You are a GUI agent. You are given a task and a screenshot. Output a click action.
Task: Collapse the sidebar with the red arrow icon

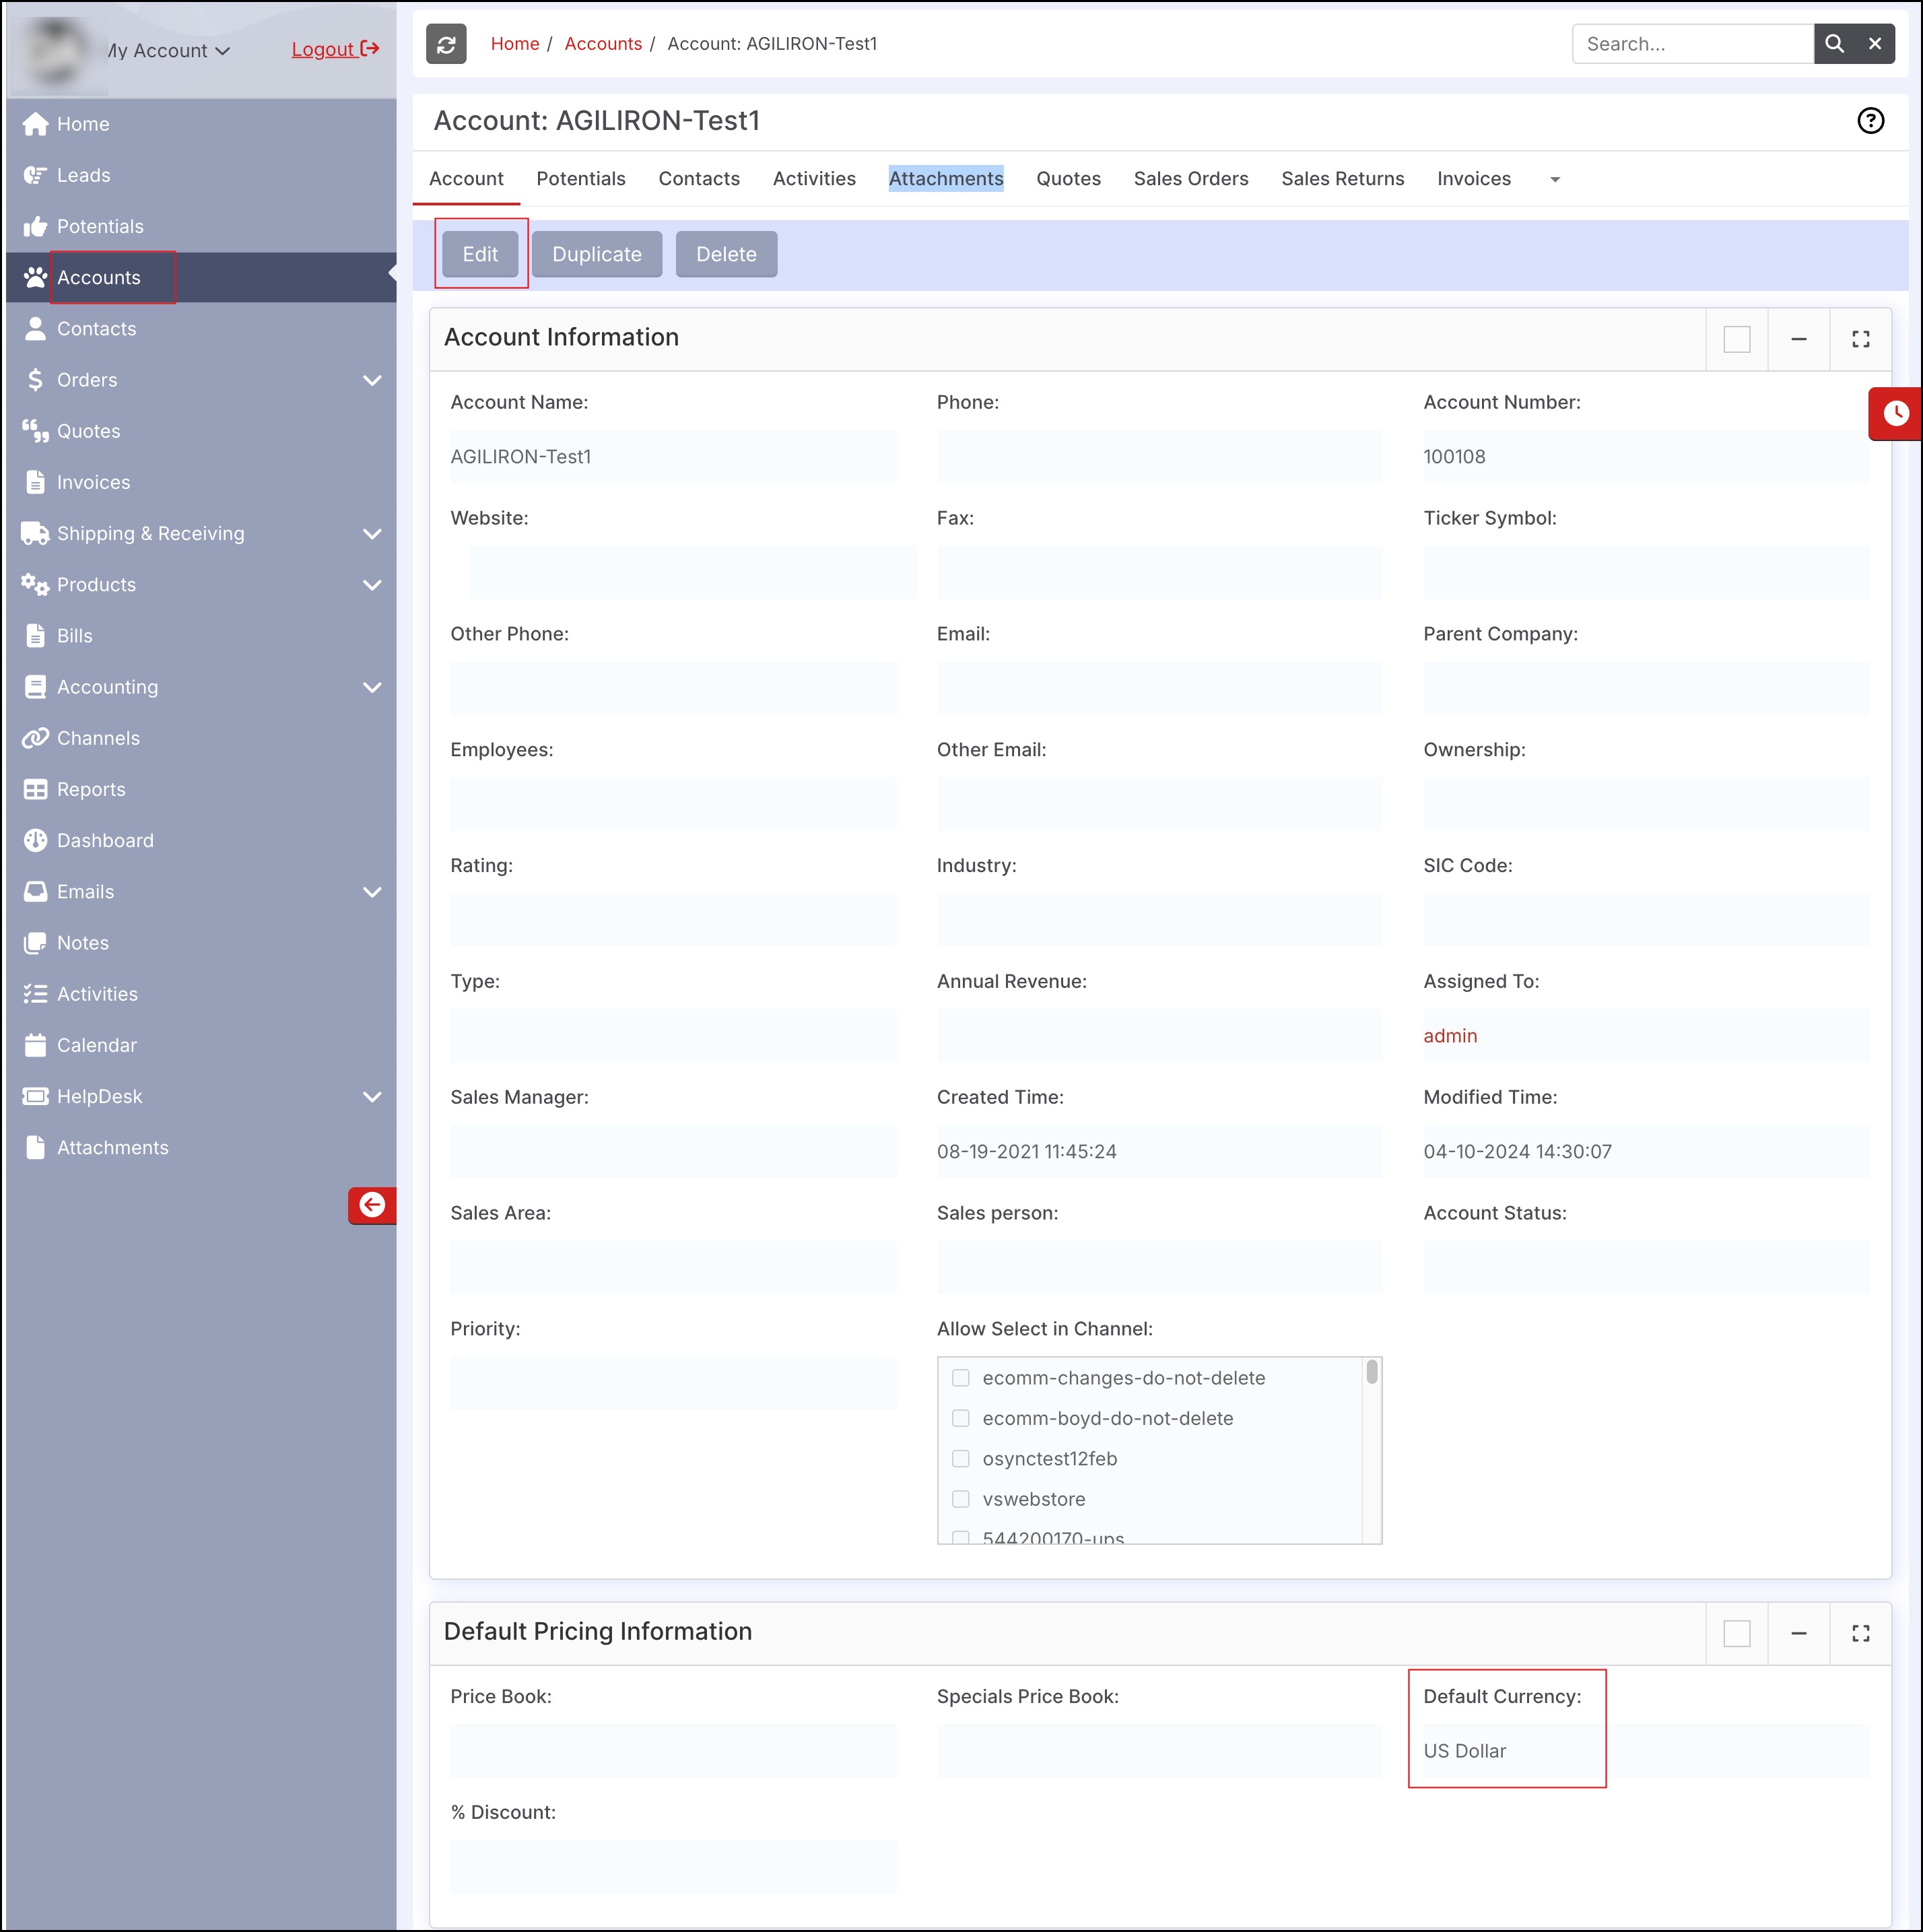click(372, 1205)
